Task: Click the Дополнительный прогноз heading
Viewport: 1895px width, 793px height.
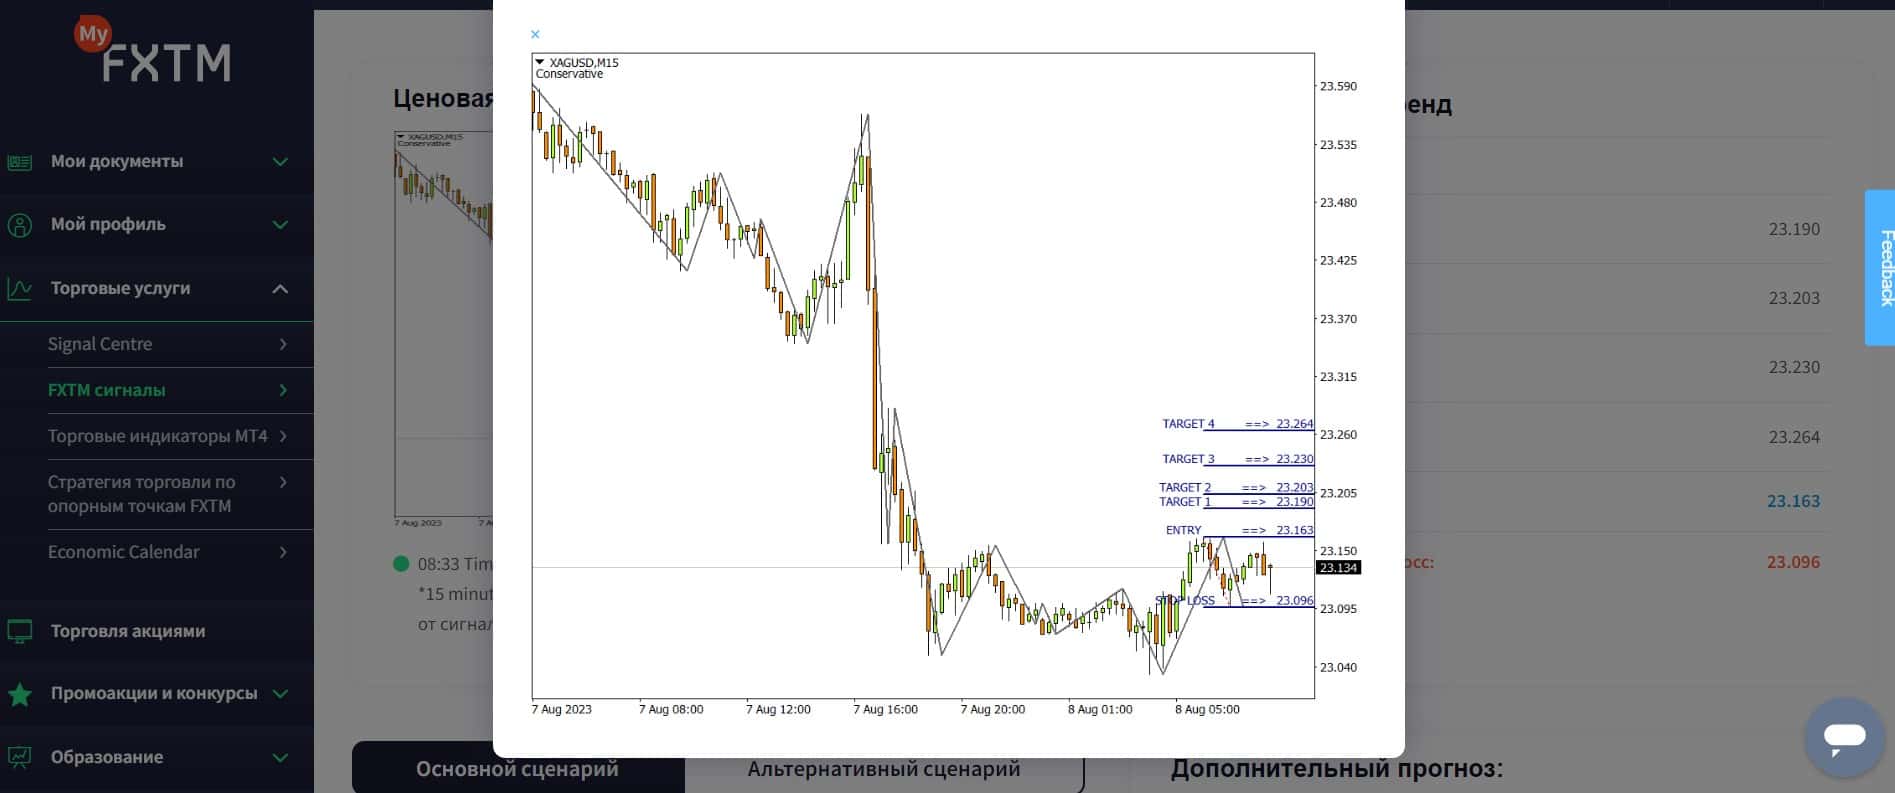Action: click(1337, 768)
